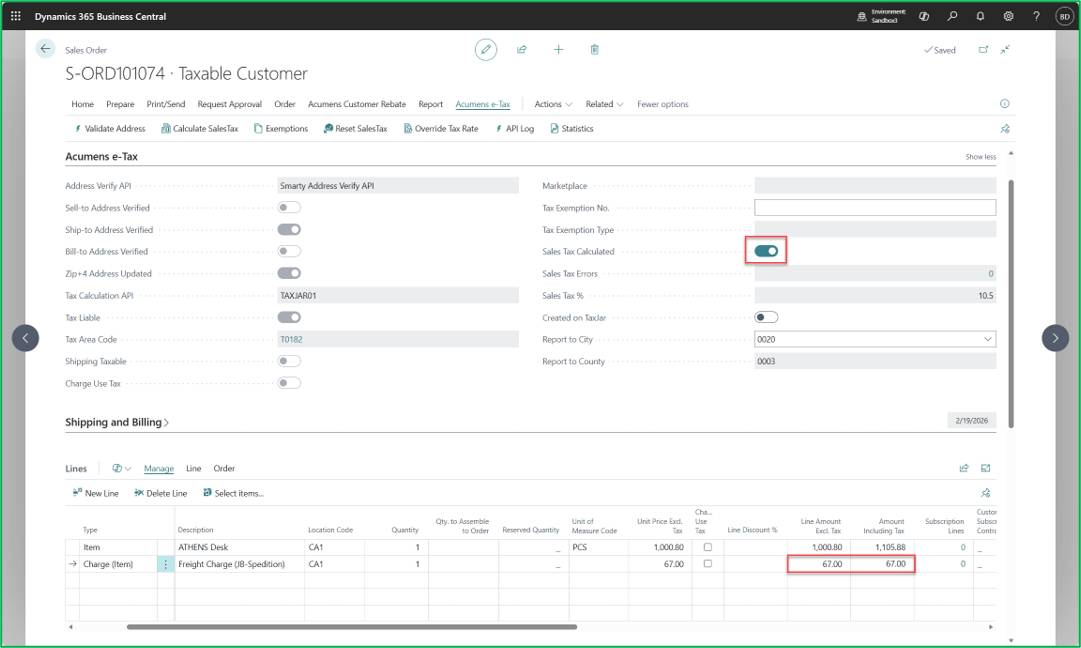Open the search magnifier in top bar
The image size is (1081, 648).
pyautogui.click(x=952, y=16)
